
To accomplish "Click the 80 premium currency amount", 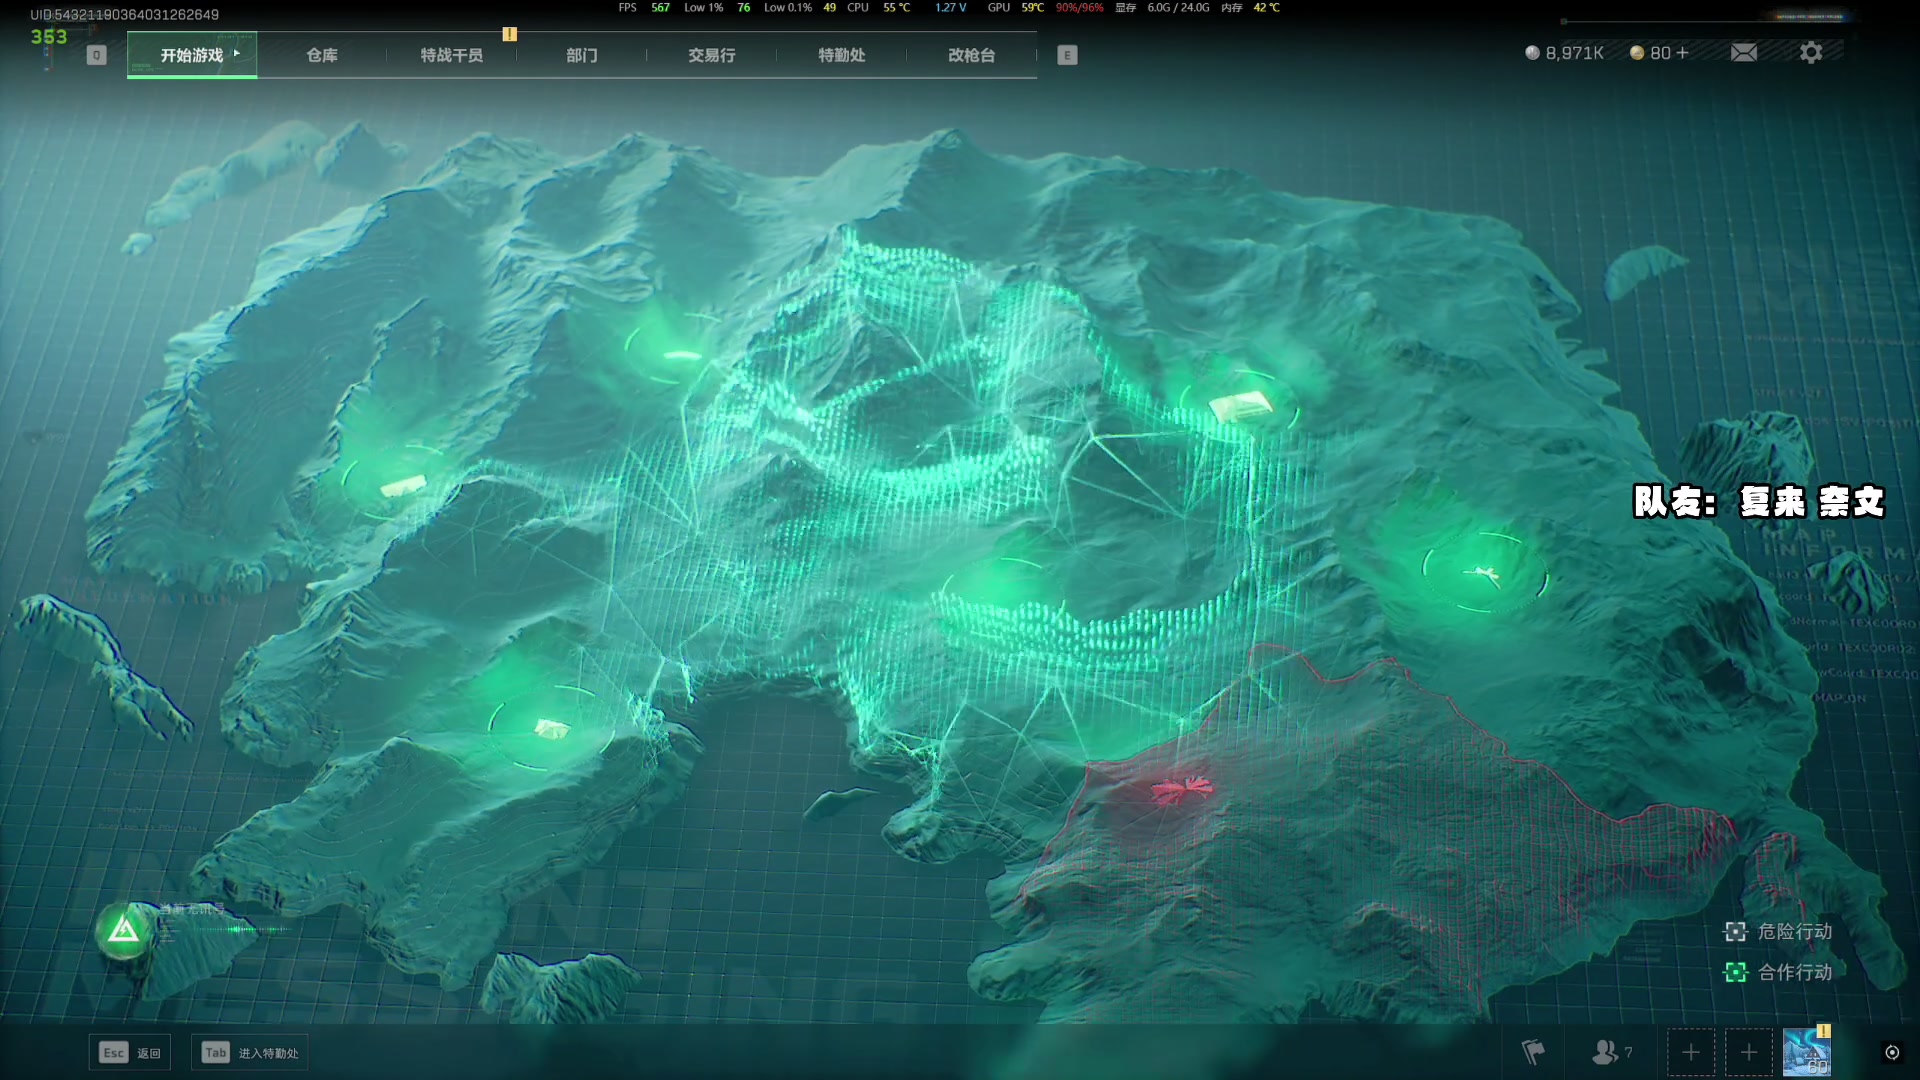I will [x=1660, y=52].
